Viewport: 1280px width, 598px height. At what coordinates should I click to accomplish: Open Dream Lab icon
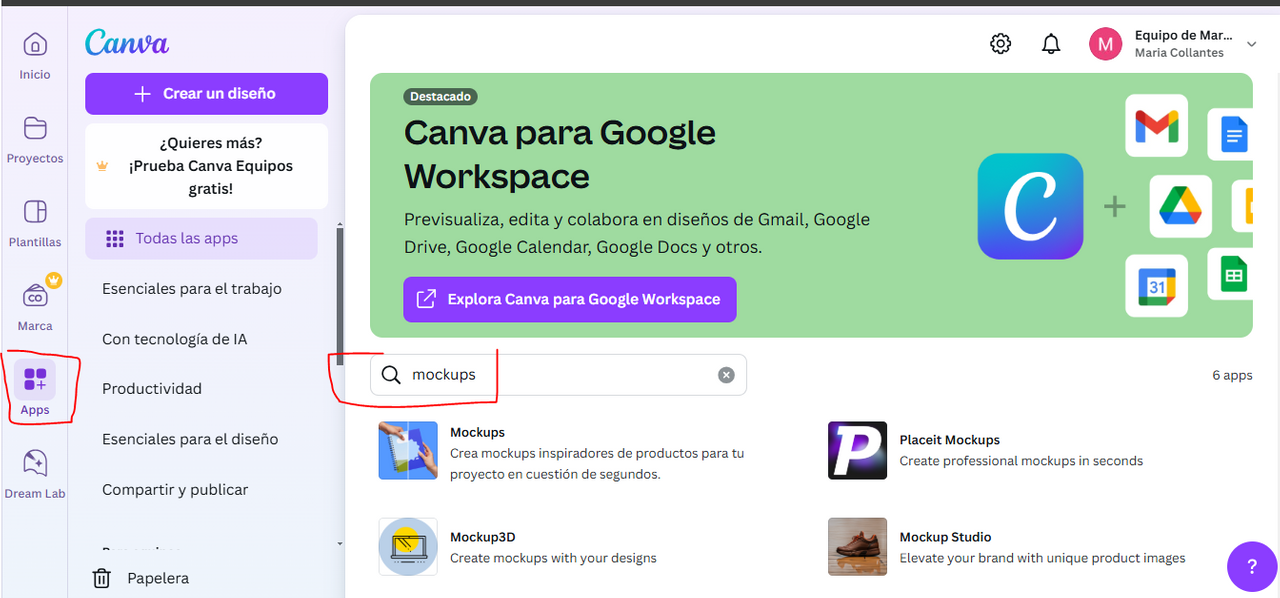pyautogui.click(x=35, y=463)
